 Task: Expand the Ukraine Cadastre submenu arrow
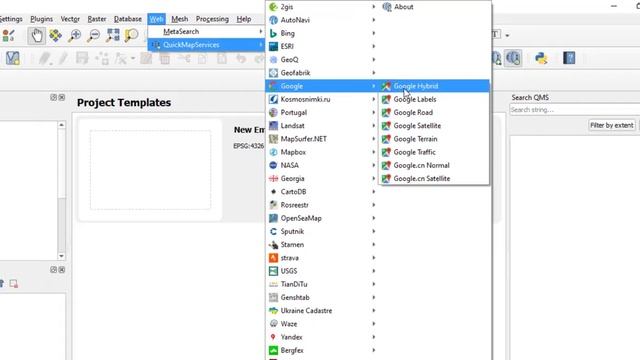pyautogui.click(x=373, y=311)
